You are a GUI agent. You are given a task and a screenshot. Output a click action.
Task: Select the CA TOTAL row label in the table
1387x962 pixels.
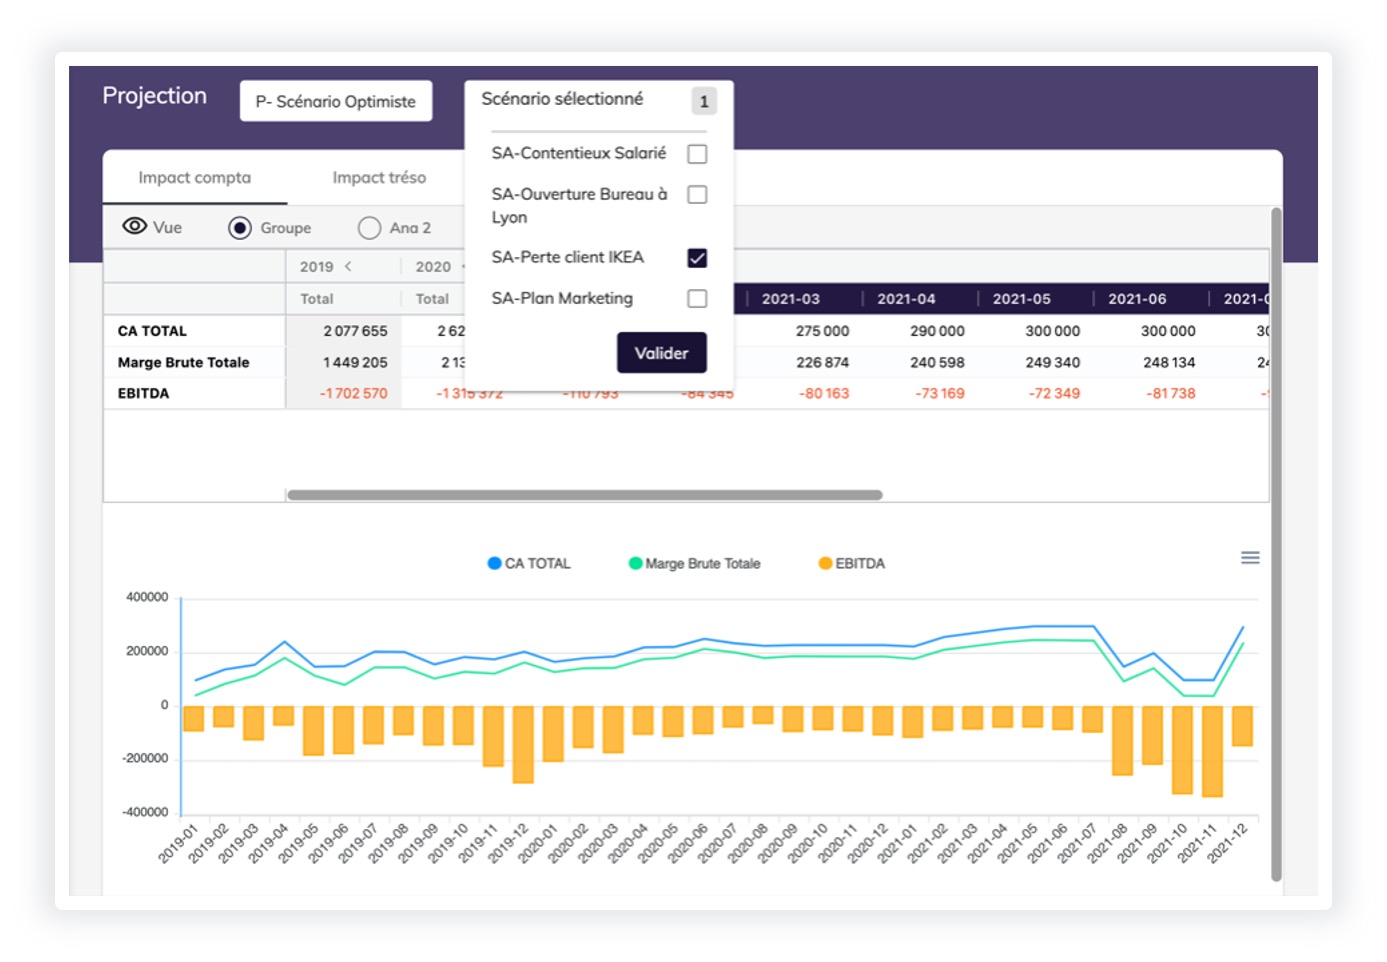coord(152,331)
